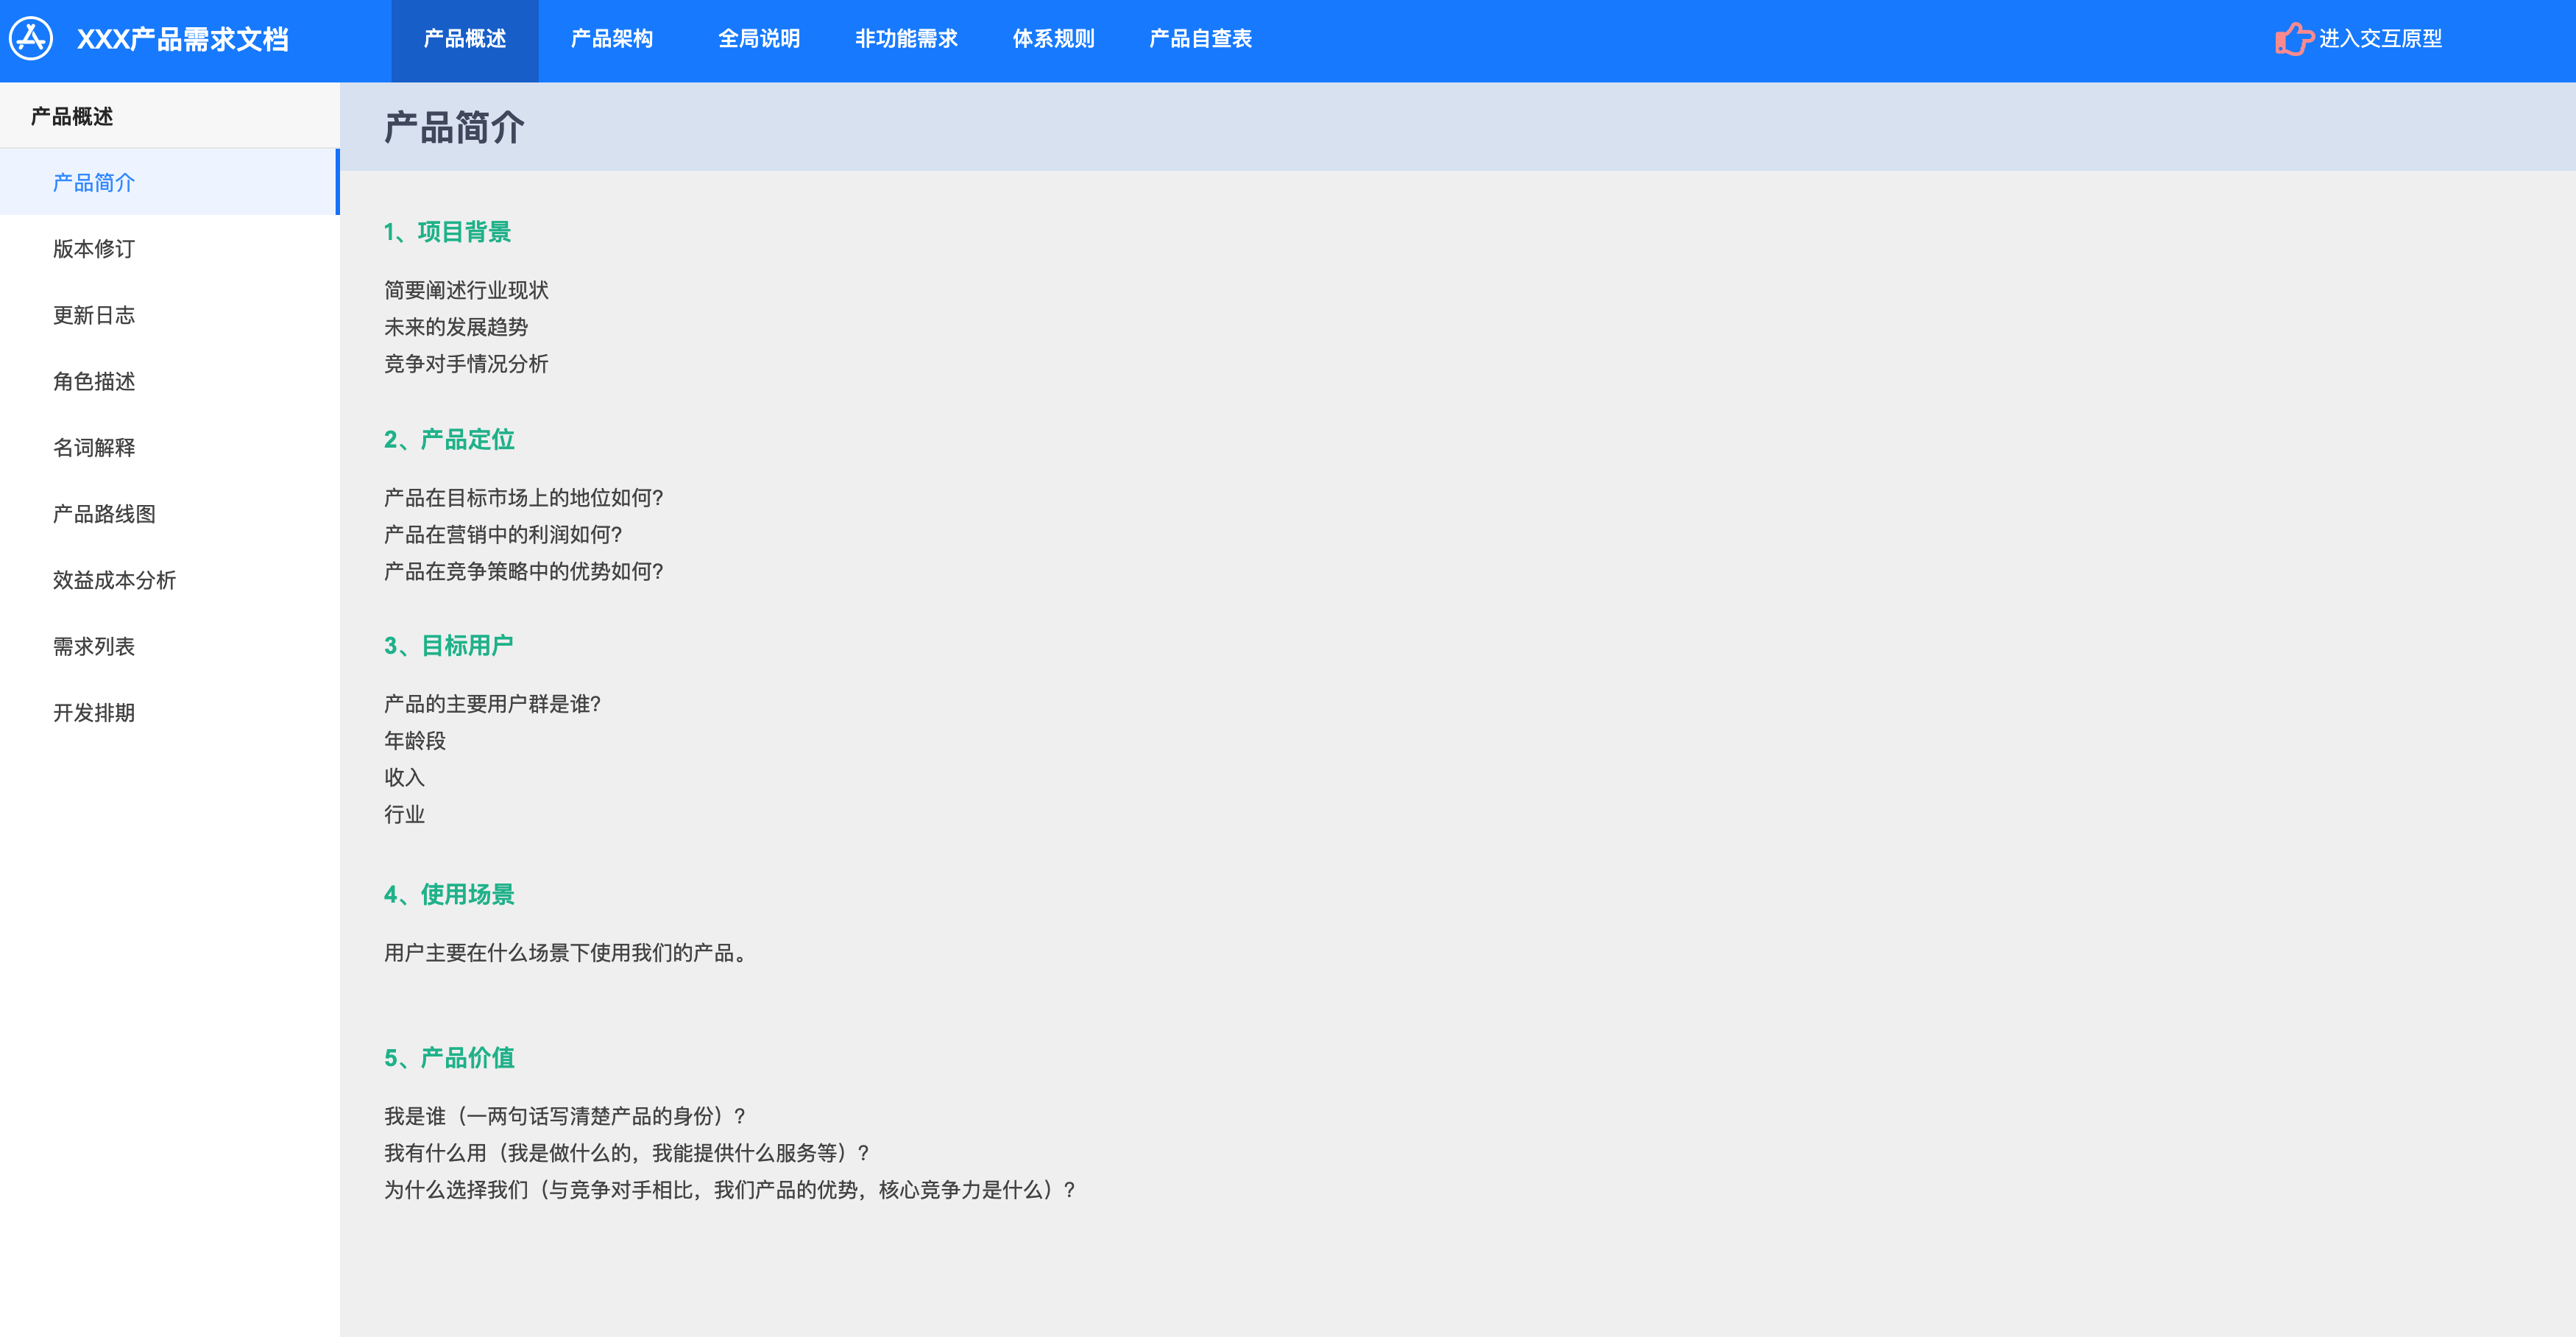This screenshot has height=1337, width=2576.
Task: Click heading 5、产品价值
Action: pyautogui.click(x=449, y=1057)
